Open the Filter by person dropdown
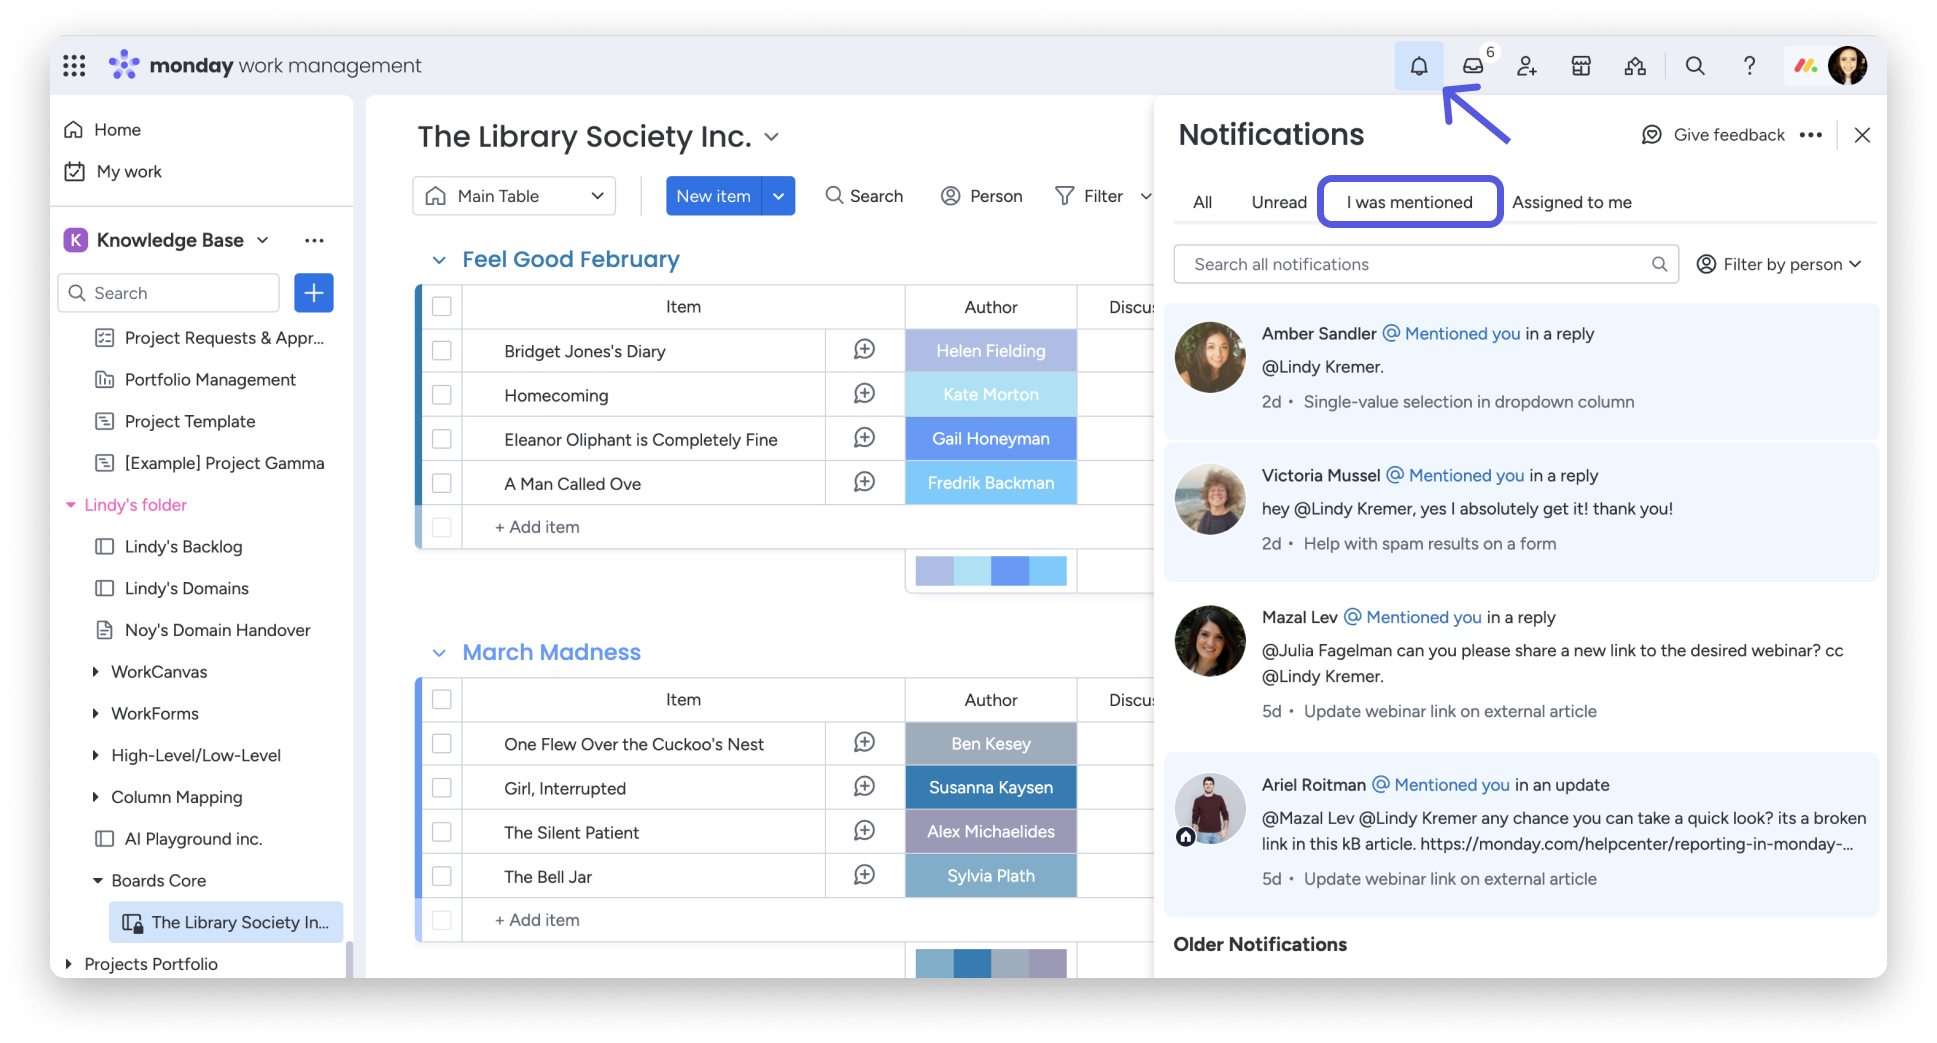Viewport: 1937px width, 1043px height. point(1779,264)
